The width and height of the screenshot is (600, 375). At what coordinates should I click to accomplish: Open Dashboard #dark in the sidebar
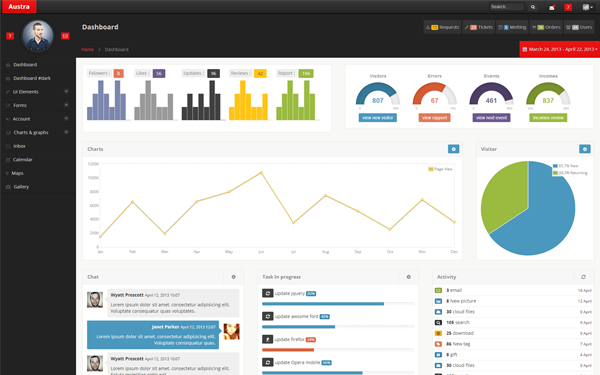point(38,78)
